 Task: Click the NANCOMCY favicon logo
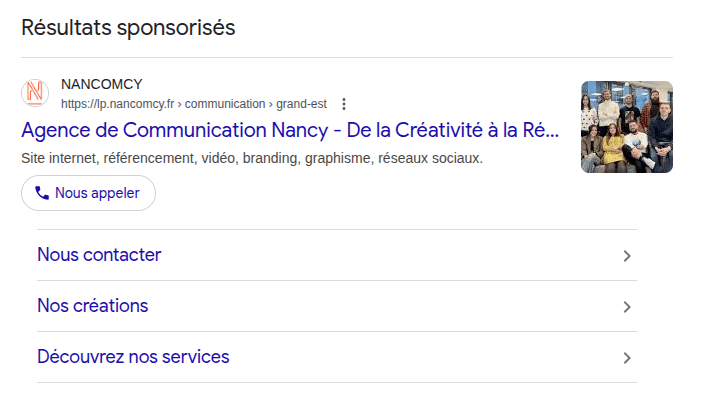pos(35,93)
